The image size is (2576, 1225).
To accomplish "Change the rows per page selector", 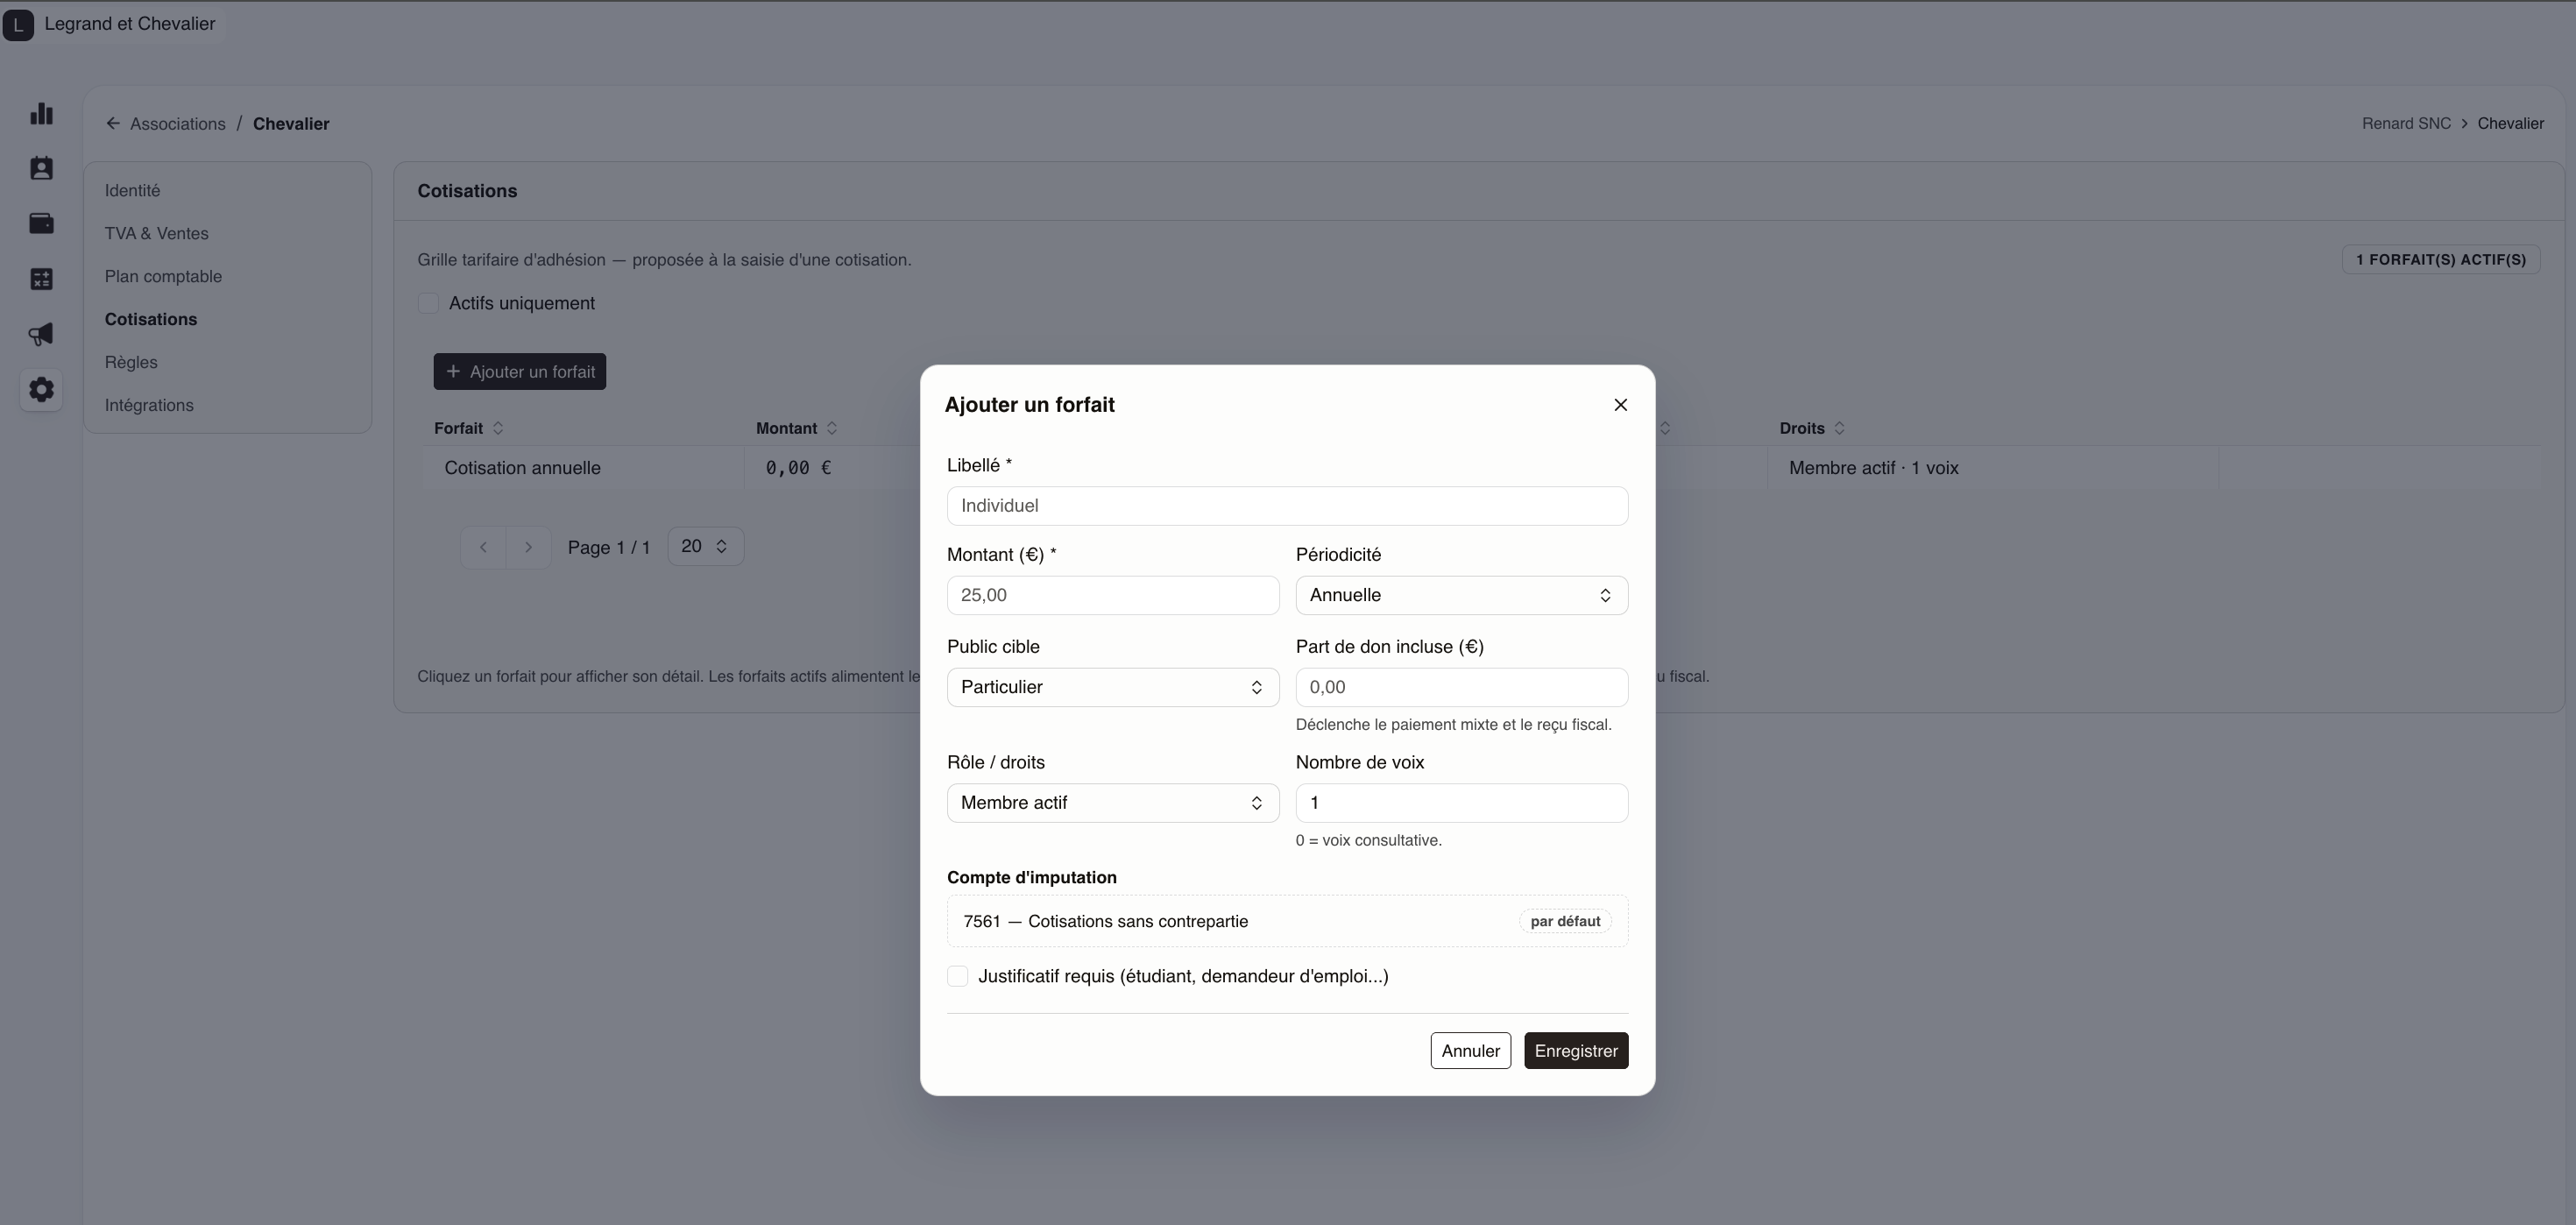I will point(705,547).
